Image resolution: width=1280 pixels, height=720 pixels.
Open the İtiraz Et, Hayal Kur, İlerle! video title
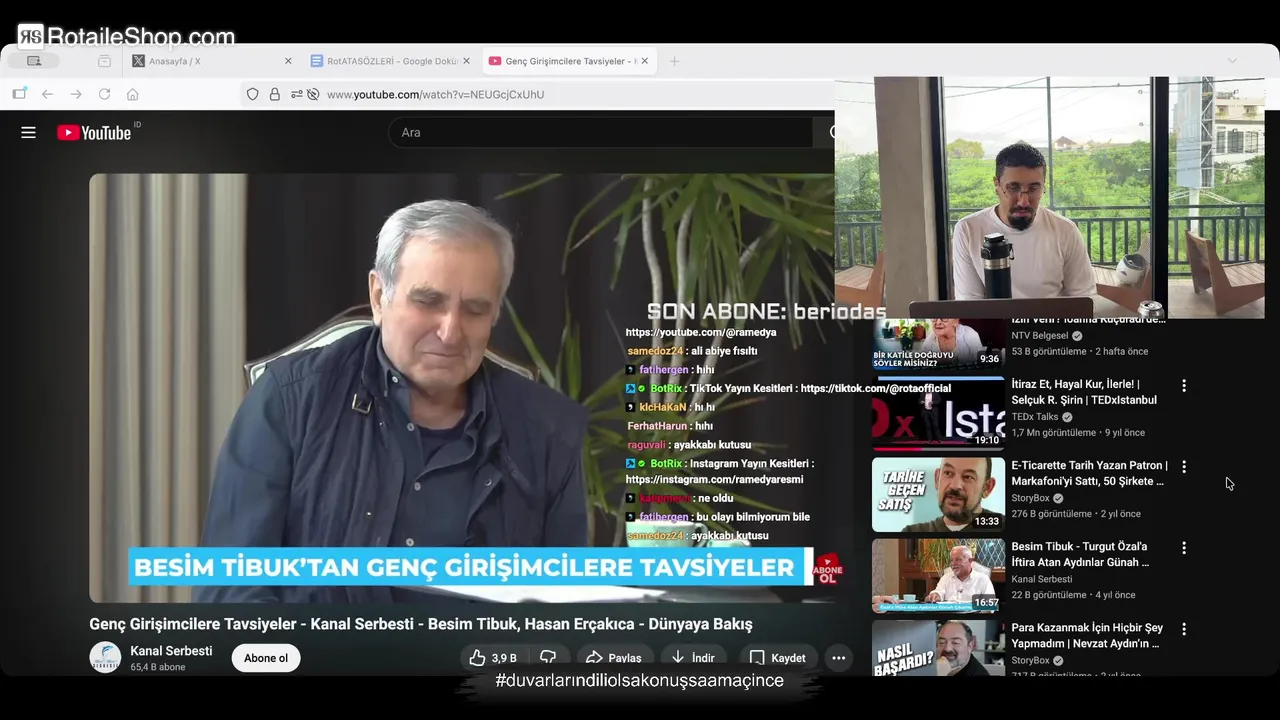(1084, 392)
